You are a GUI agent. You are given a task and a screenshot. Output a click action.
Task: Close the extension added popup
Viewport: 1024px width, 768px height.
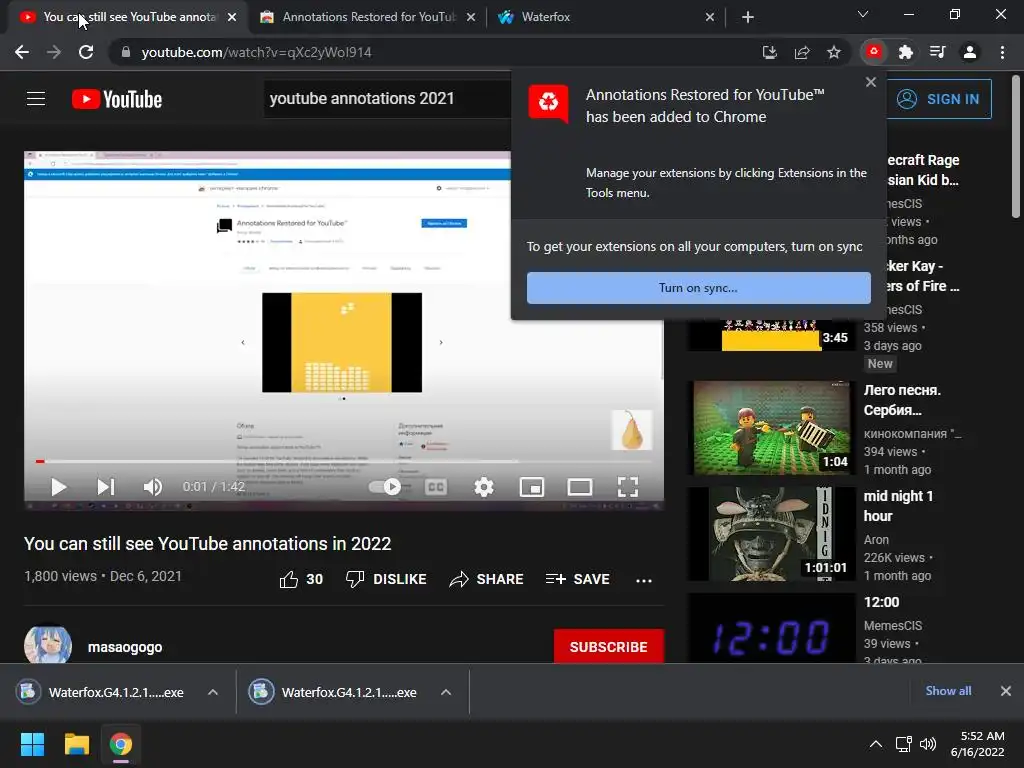tap(871, 82)
